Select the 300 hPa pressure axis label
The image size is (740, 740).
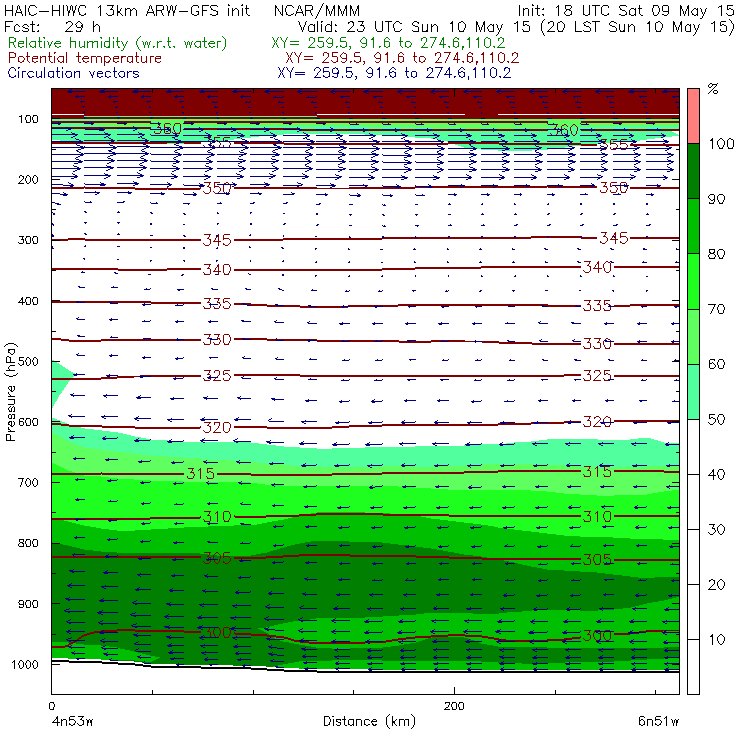[28, 240]
